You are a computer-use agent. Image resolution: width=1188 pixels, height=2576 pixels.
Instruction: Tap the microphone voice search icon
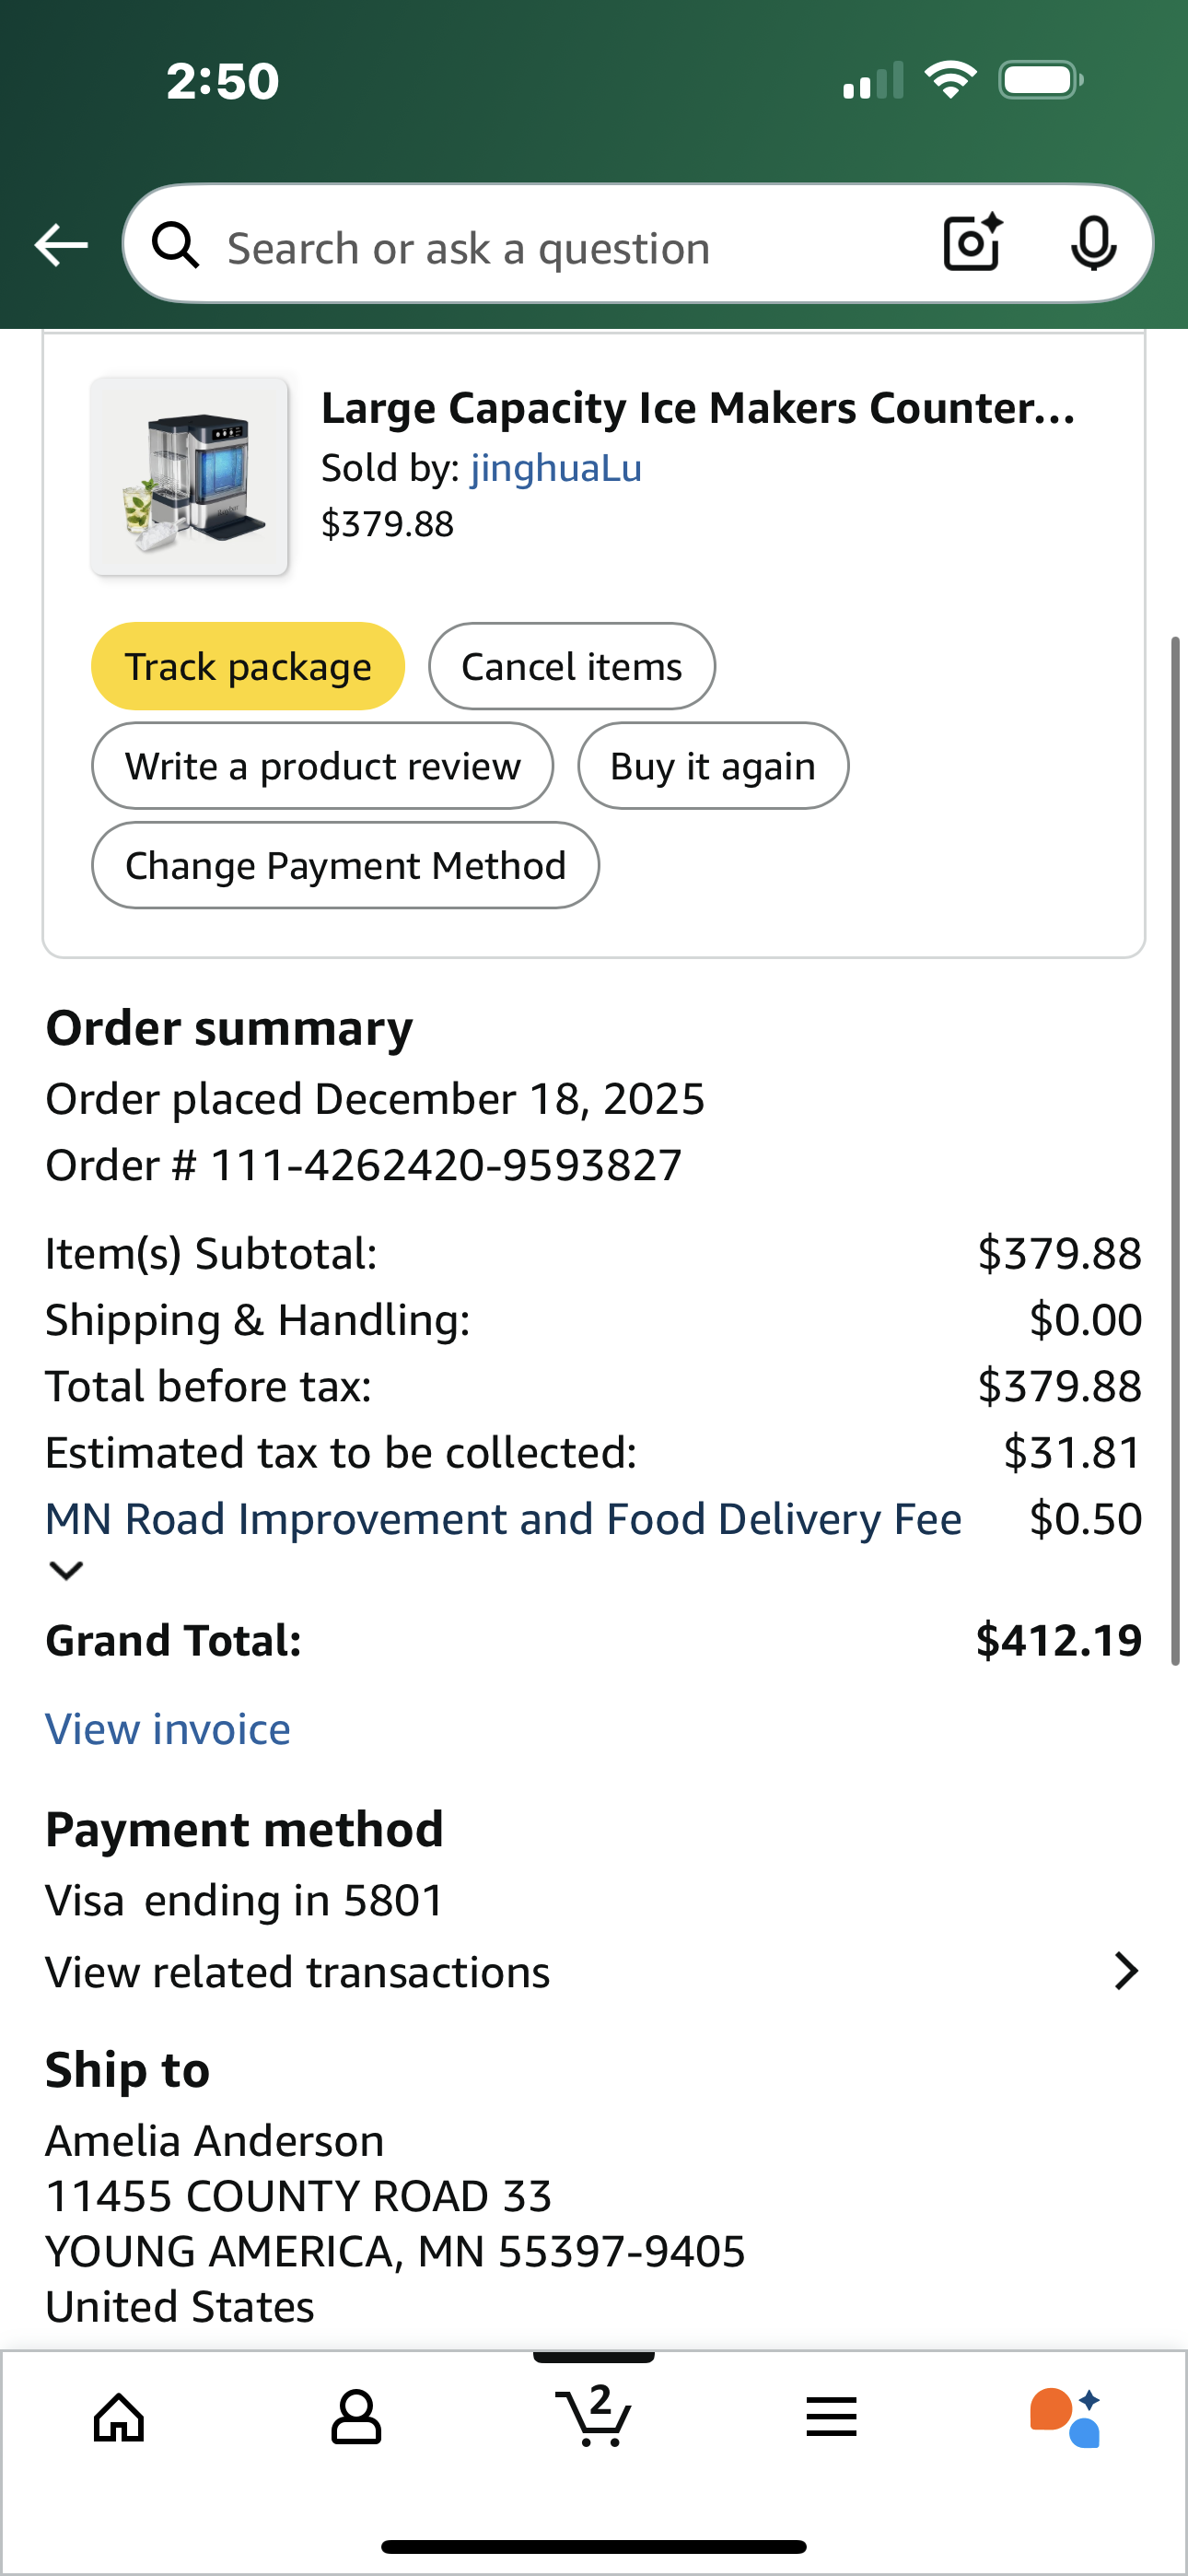tap(1093, 243)
